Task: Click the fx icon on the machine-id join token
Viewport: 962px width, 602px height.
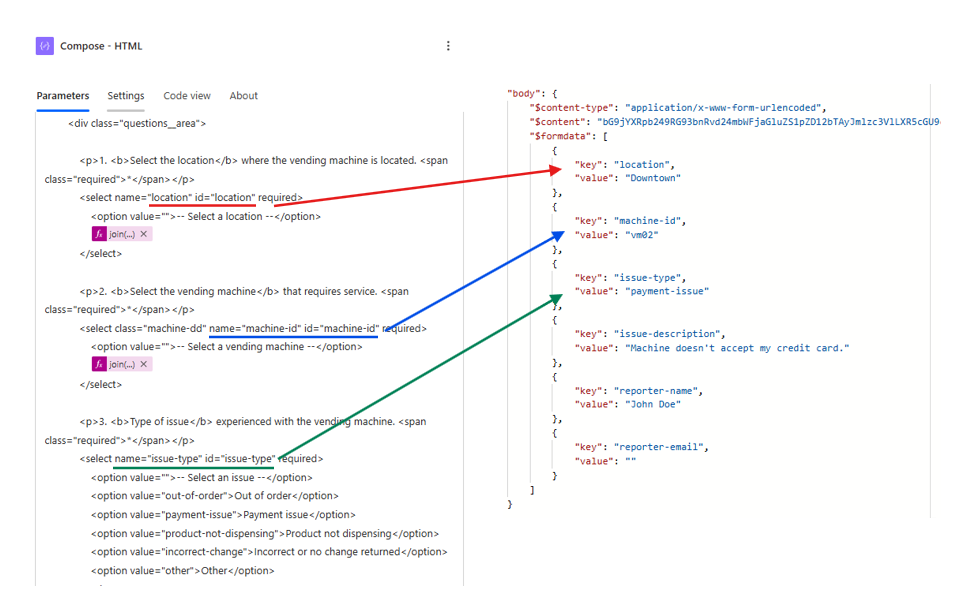Action: (x=100, y=363)
